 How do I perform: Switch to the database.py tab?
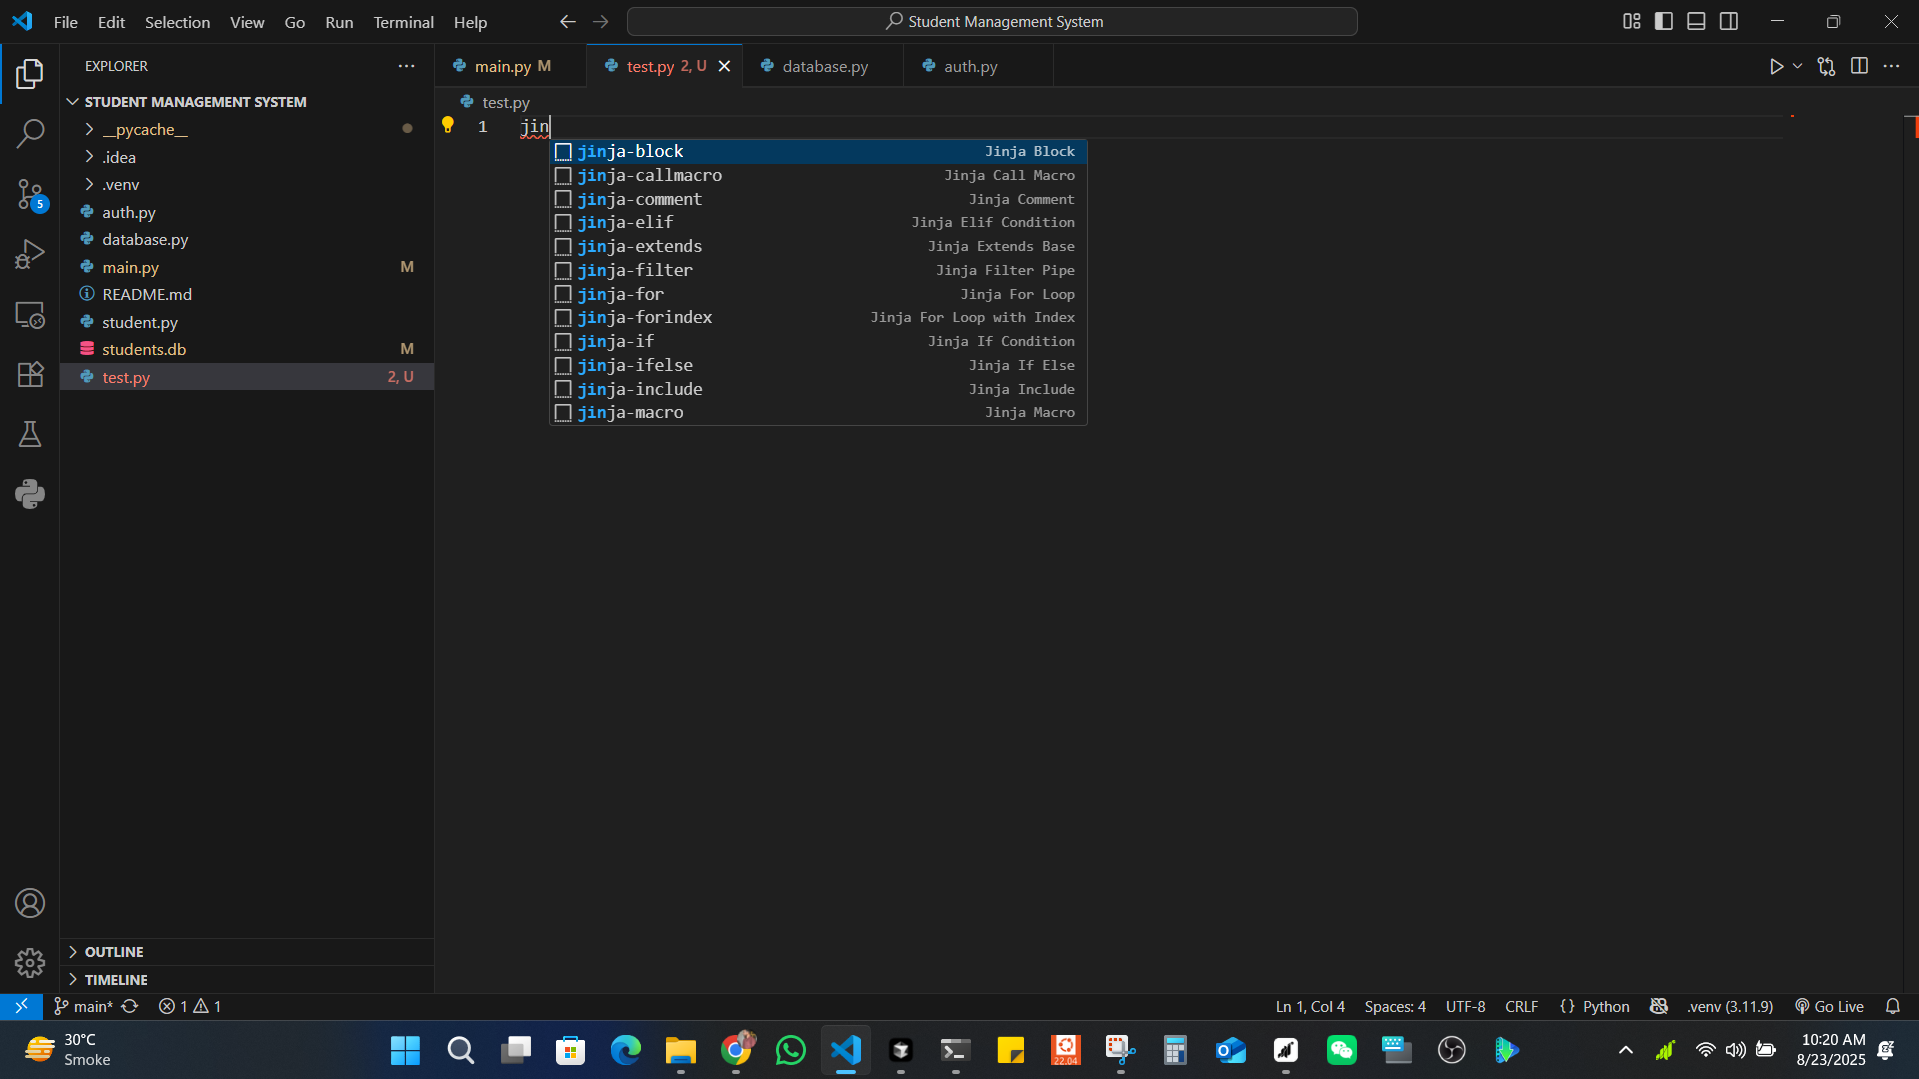(x=824, y=66)
